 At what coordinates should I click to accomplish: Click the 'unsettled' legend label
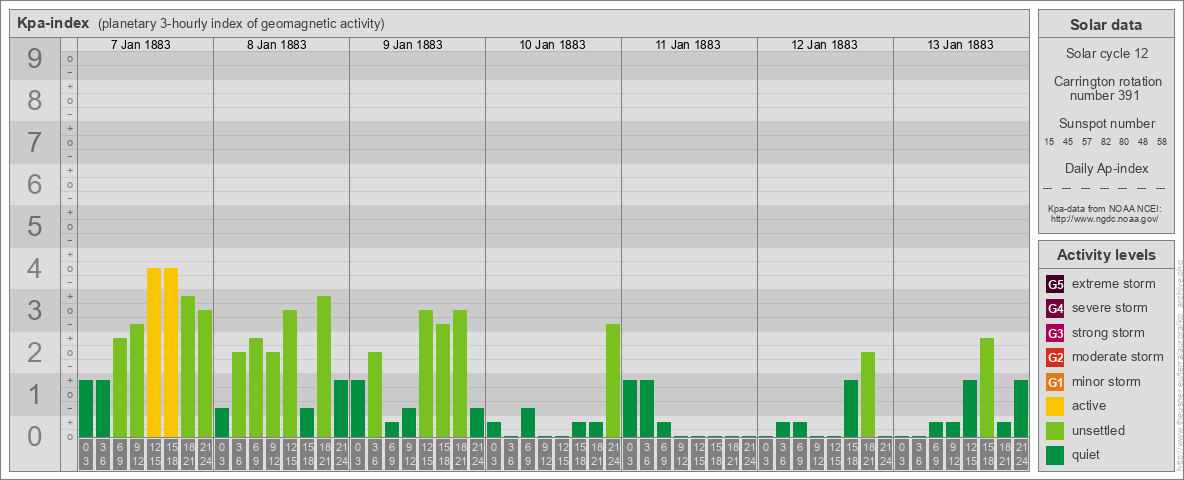[x=1099, y=430]
